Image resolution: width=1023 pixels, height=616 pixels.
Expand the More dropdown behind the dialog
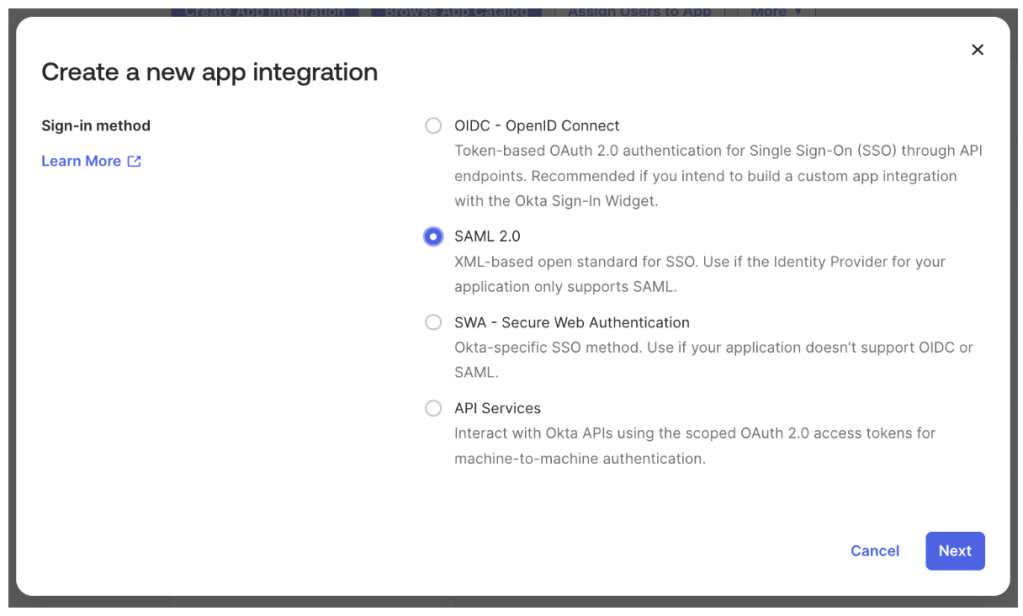(776, 12)
